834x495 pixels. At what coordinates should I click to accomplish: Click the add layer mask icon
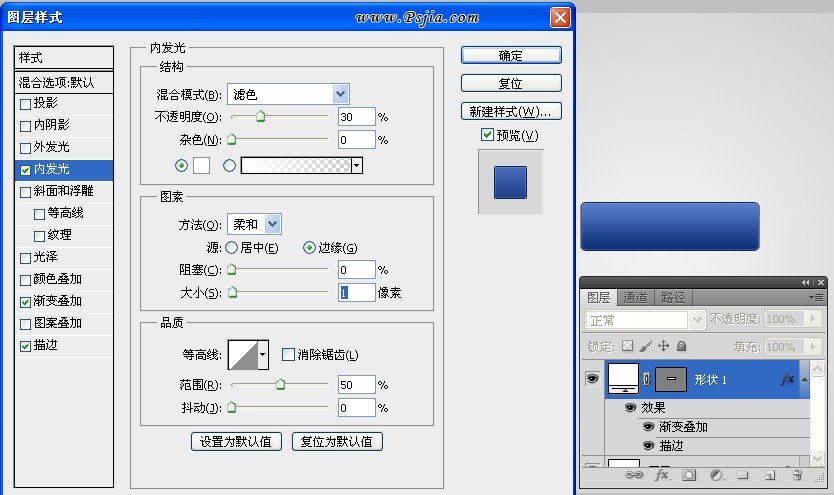click(688, 475)
